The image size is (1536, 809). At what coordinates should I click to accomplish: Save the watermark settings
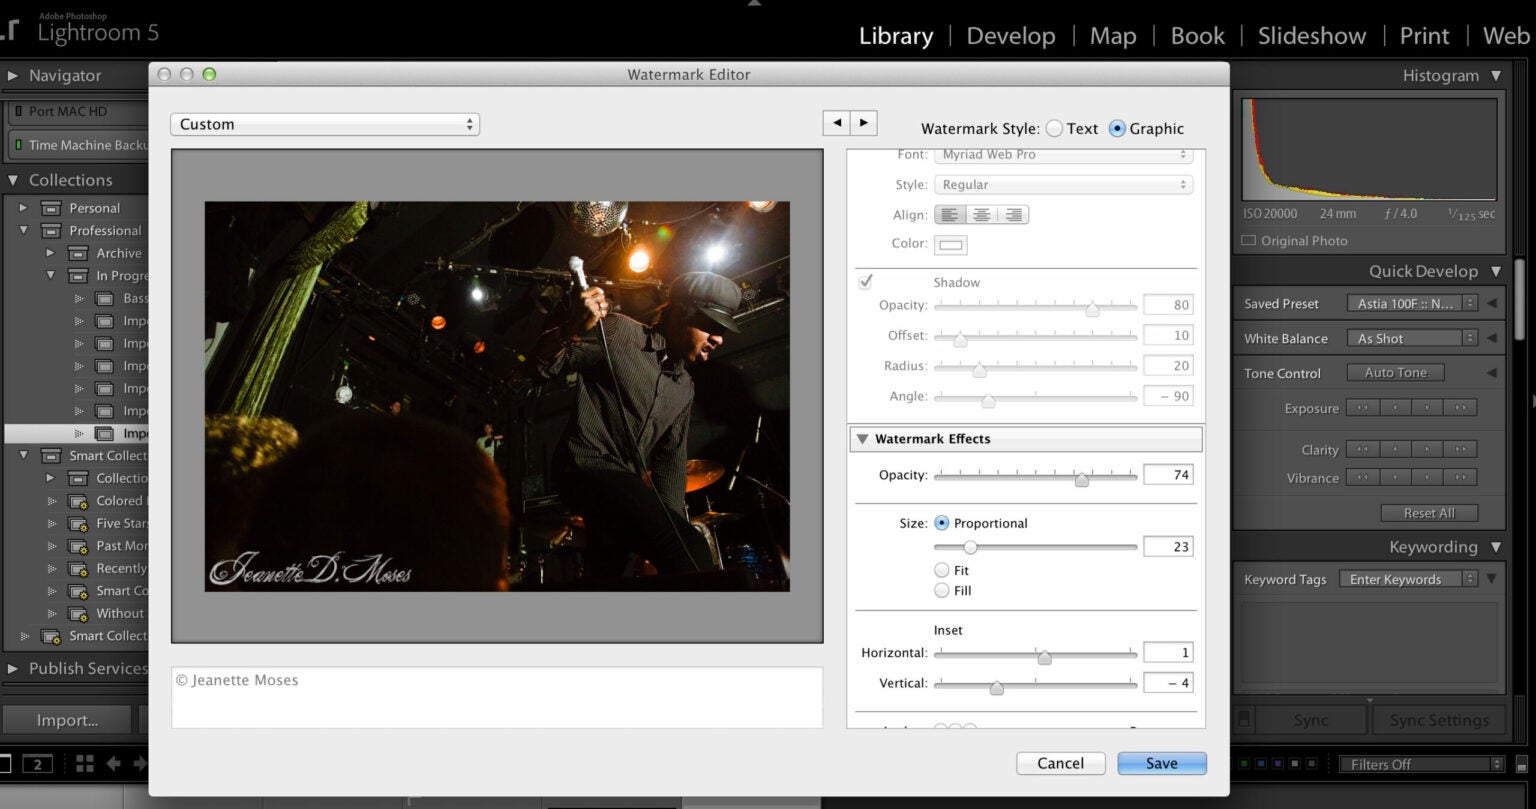coord(1161,762)
